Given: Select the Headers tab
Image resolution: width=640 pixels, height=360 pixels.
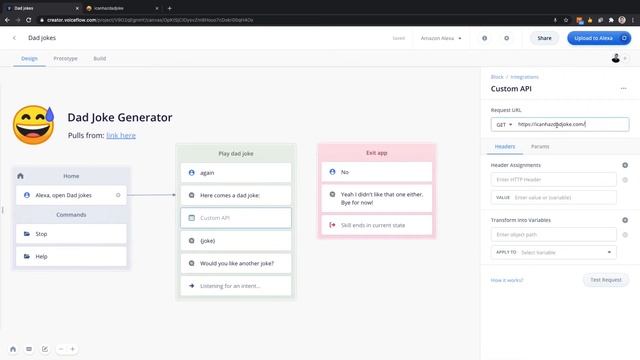Looking at the screenshot, I should (x=505, y=147).
